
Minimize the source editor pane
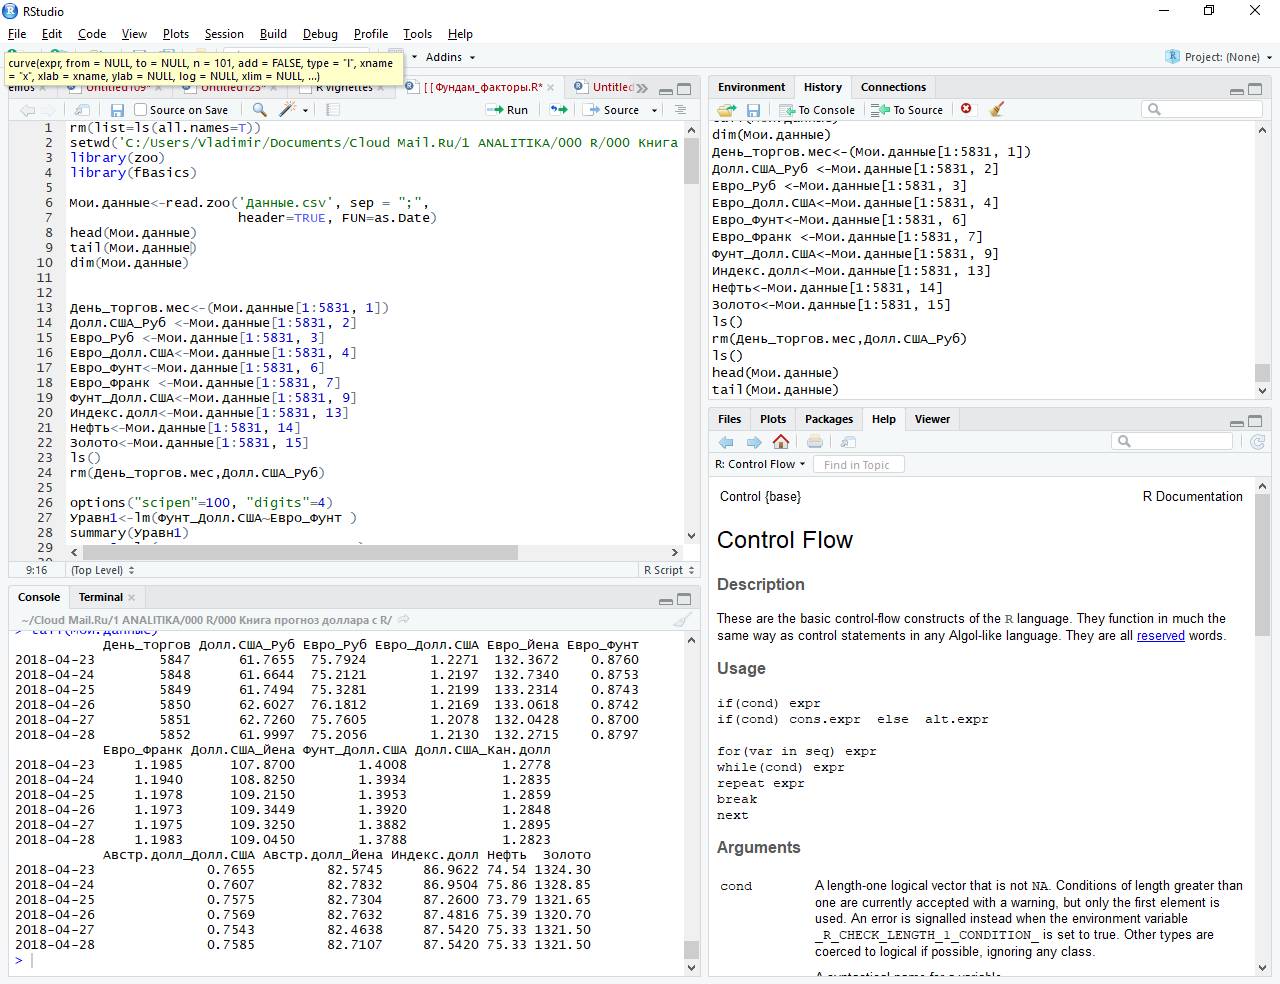665,90
